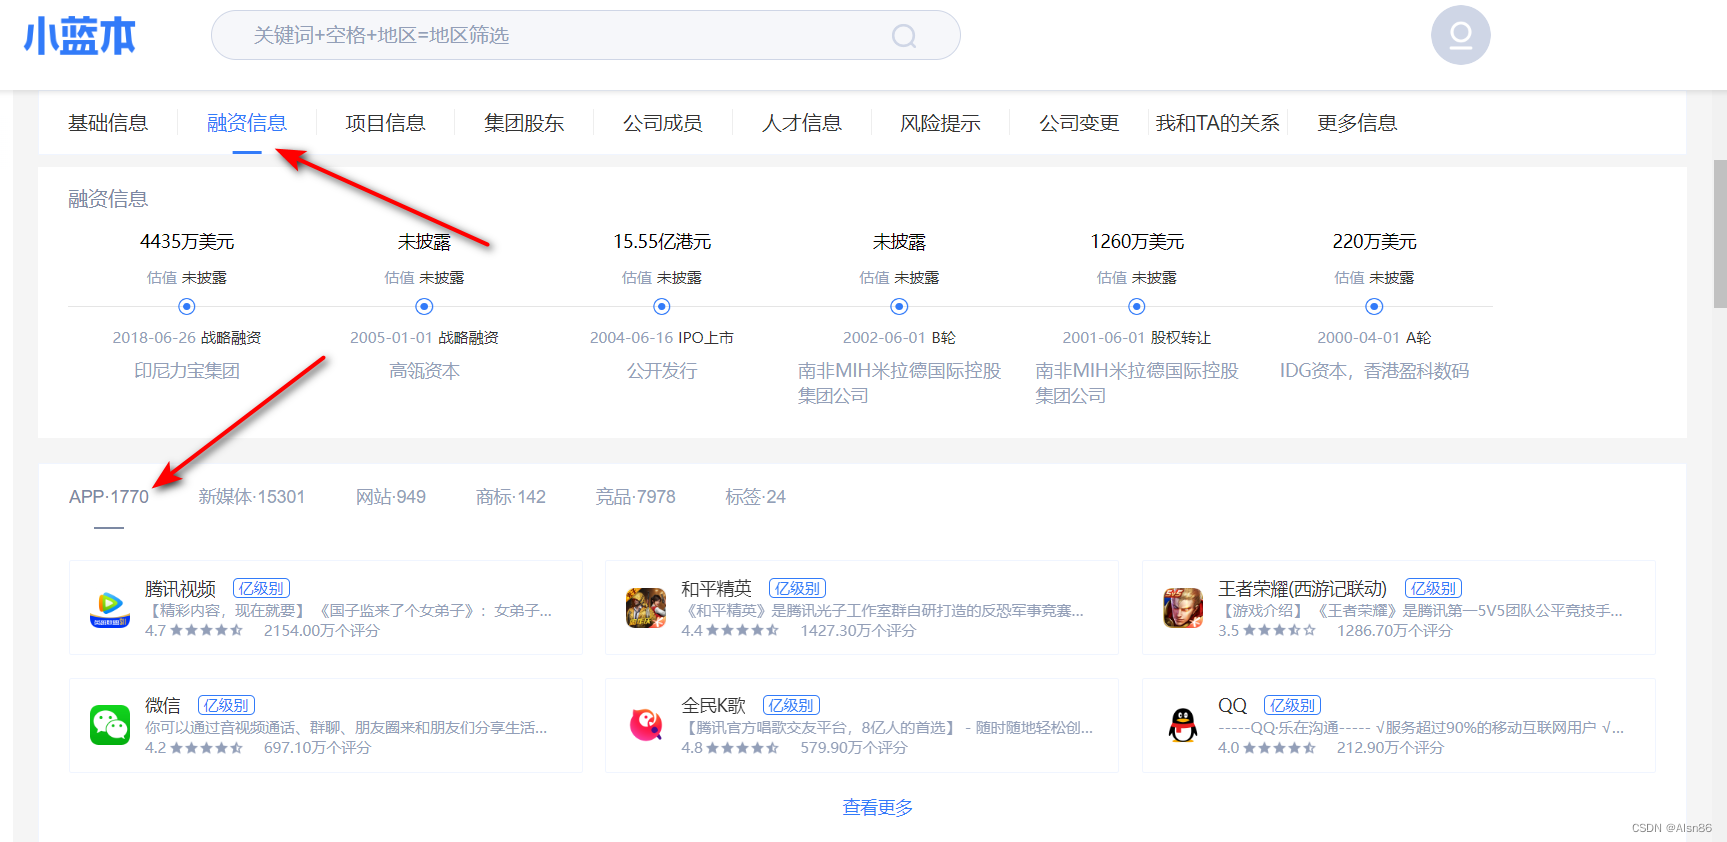Open investor 高瓴资本
Screen dimensions: 1727x842
[x=424, y=371]
